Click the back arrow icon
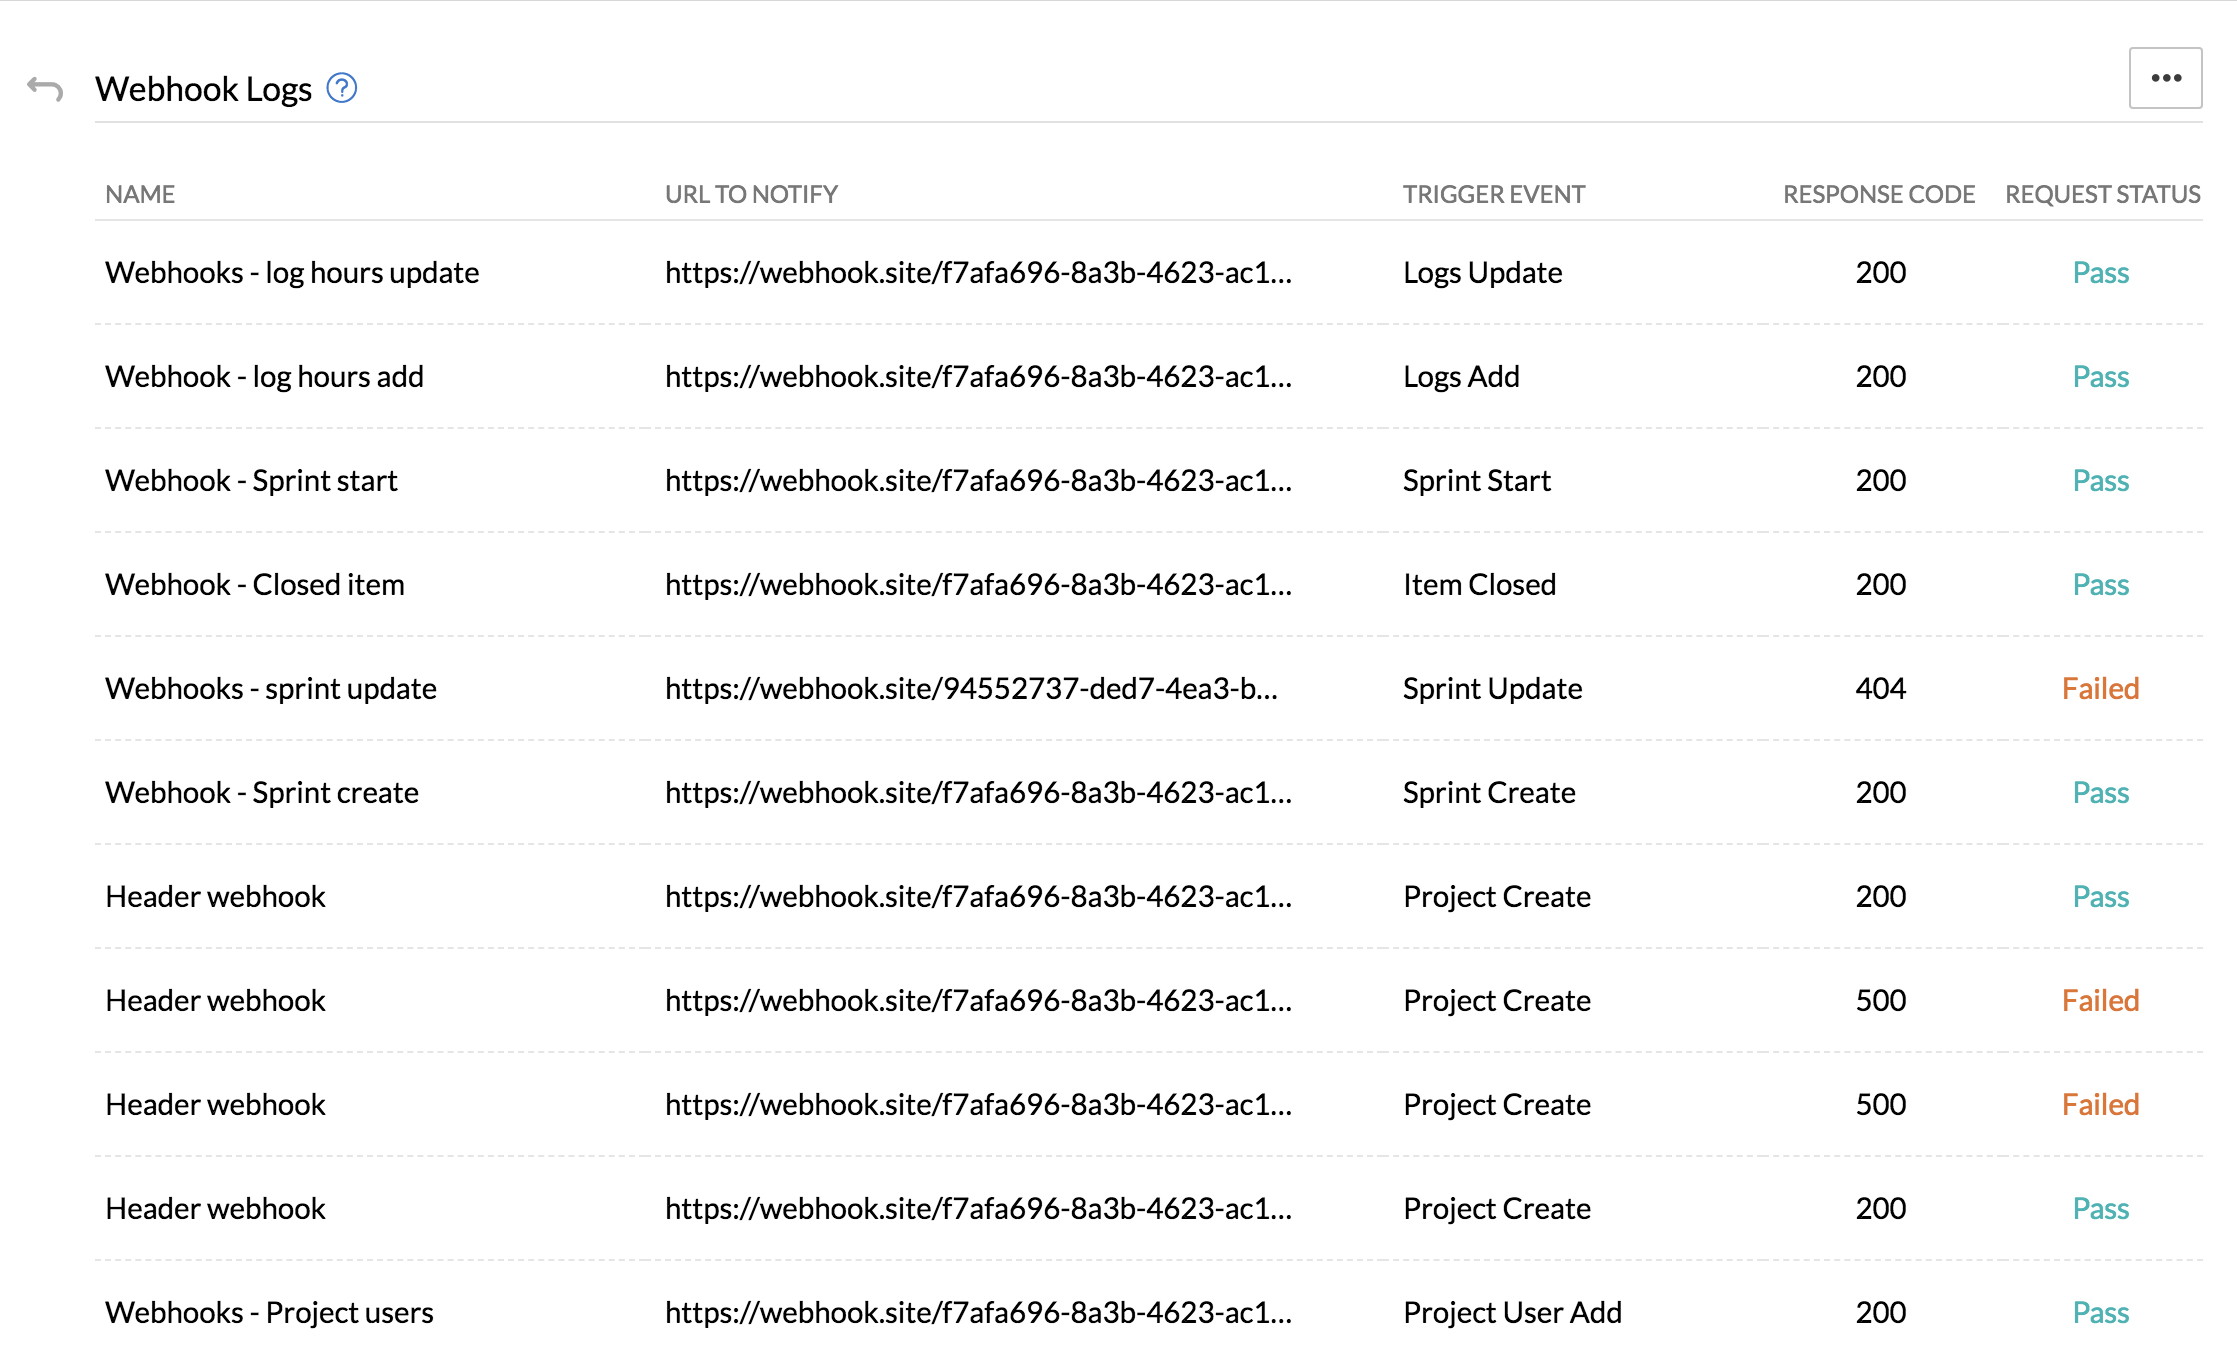This screenshot has width=2237, height=1355. [45, 89]
